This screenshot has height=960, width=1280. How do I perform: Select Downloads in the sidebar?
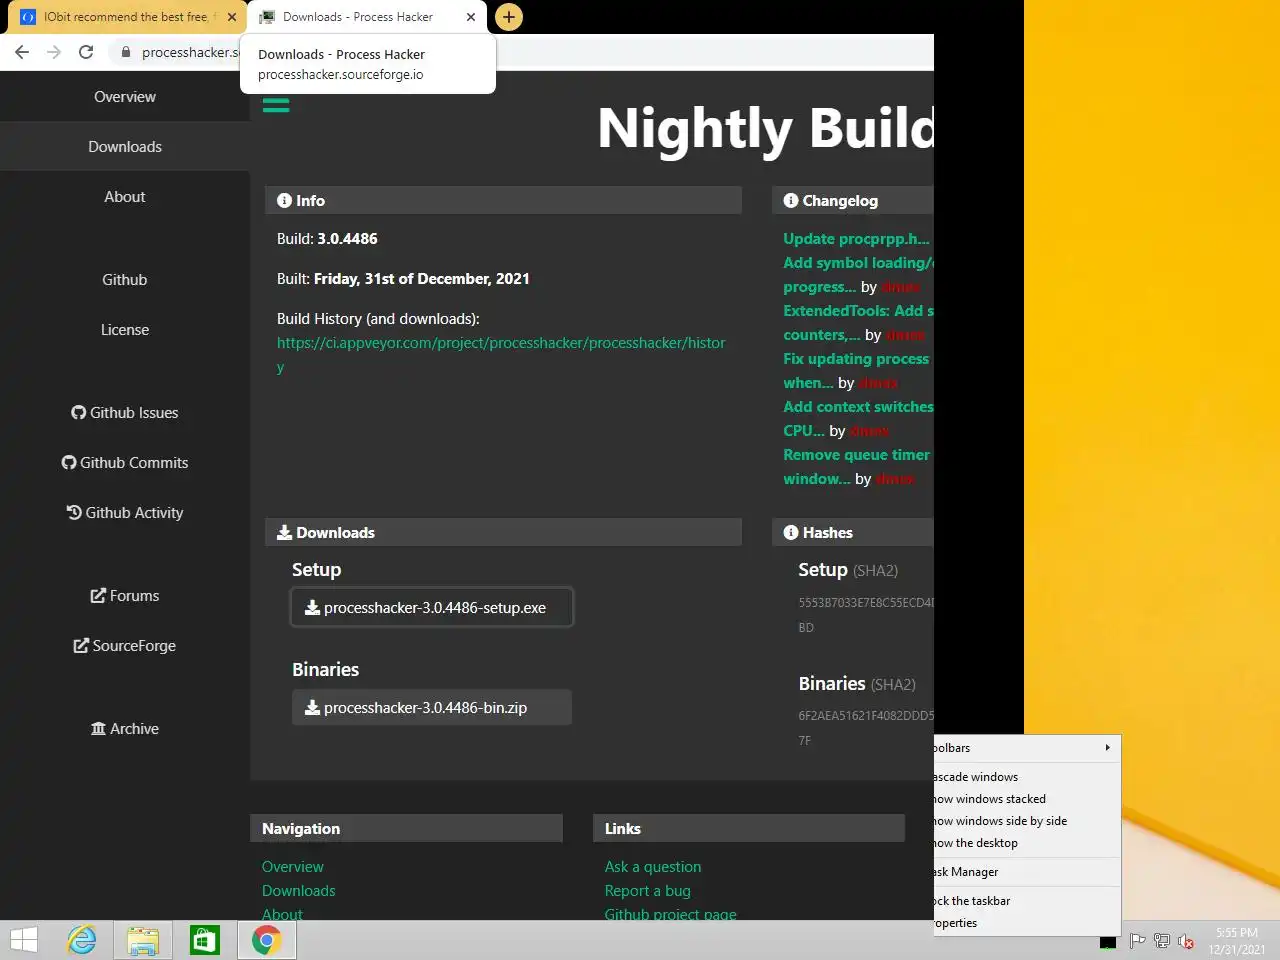coord(125,147)
